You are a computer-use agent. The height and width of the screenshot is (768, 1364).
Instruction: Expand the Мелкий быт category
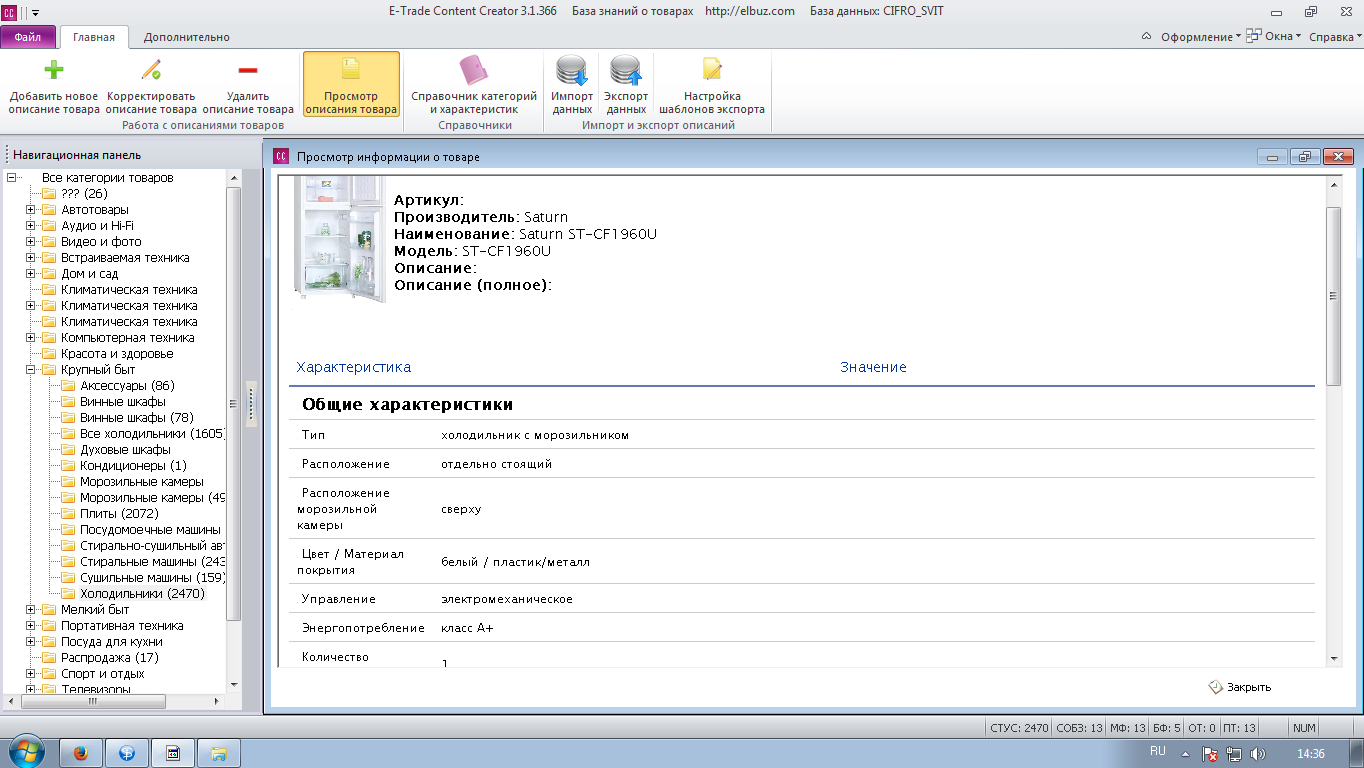[x=30, y=610]
